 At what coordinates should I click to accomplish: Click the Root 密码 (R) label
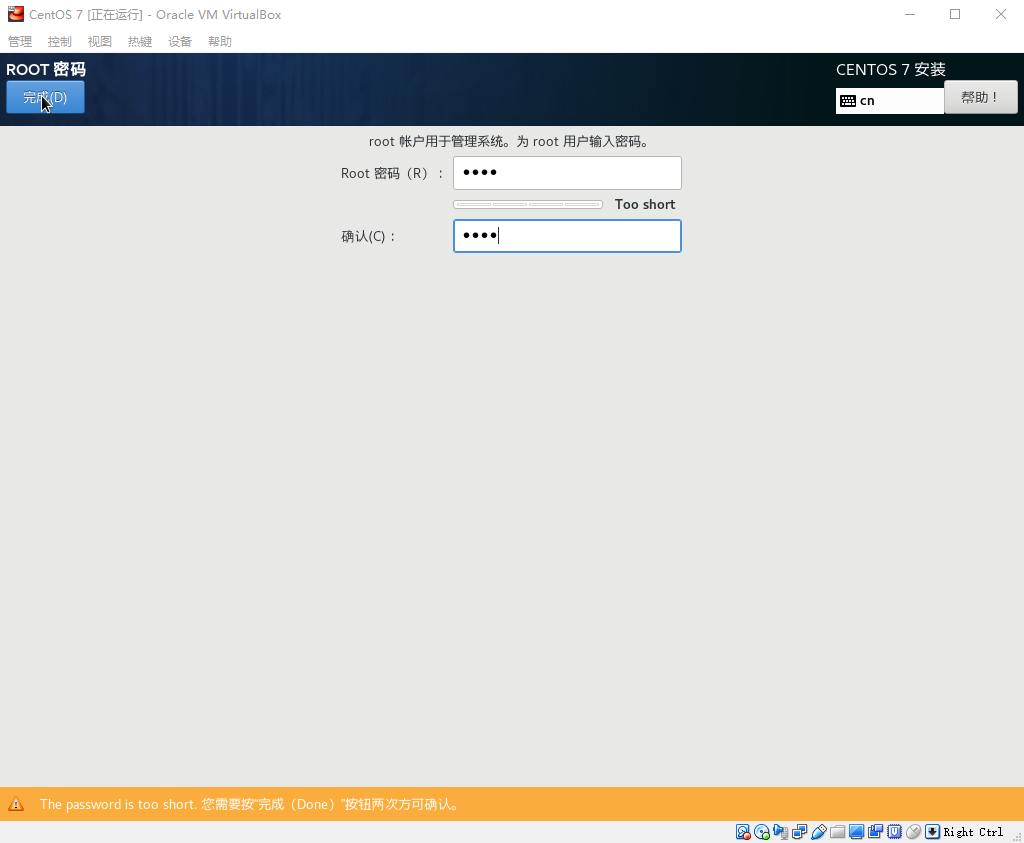391,173
